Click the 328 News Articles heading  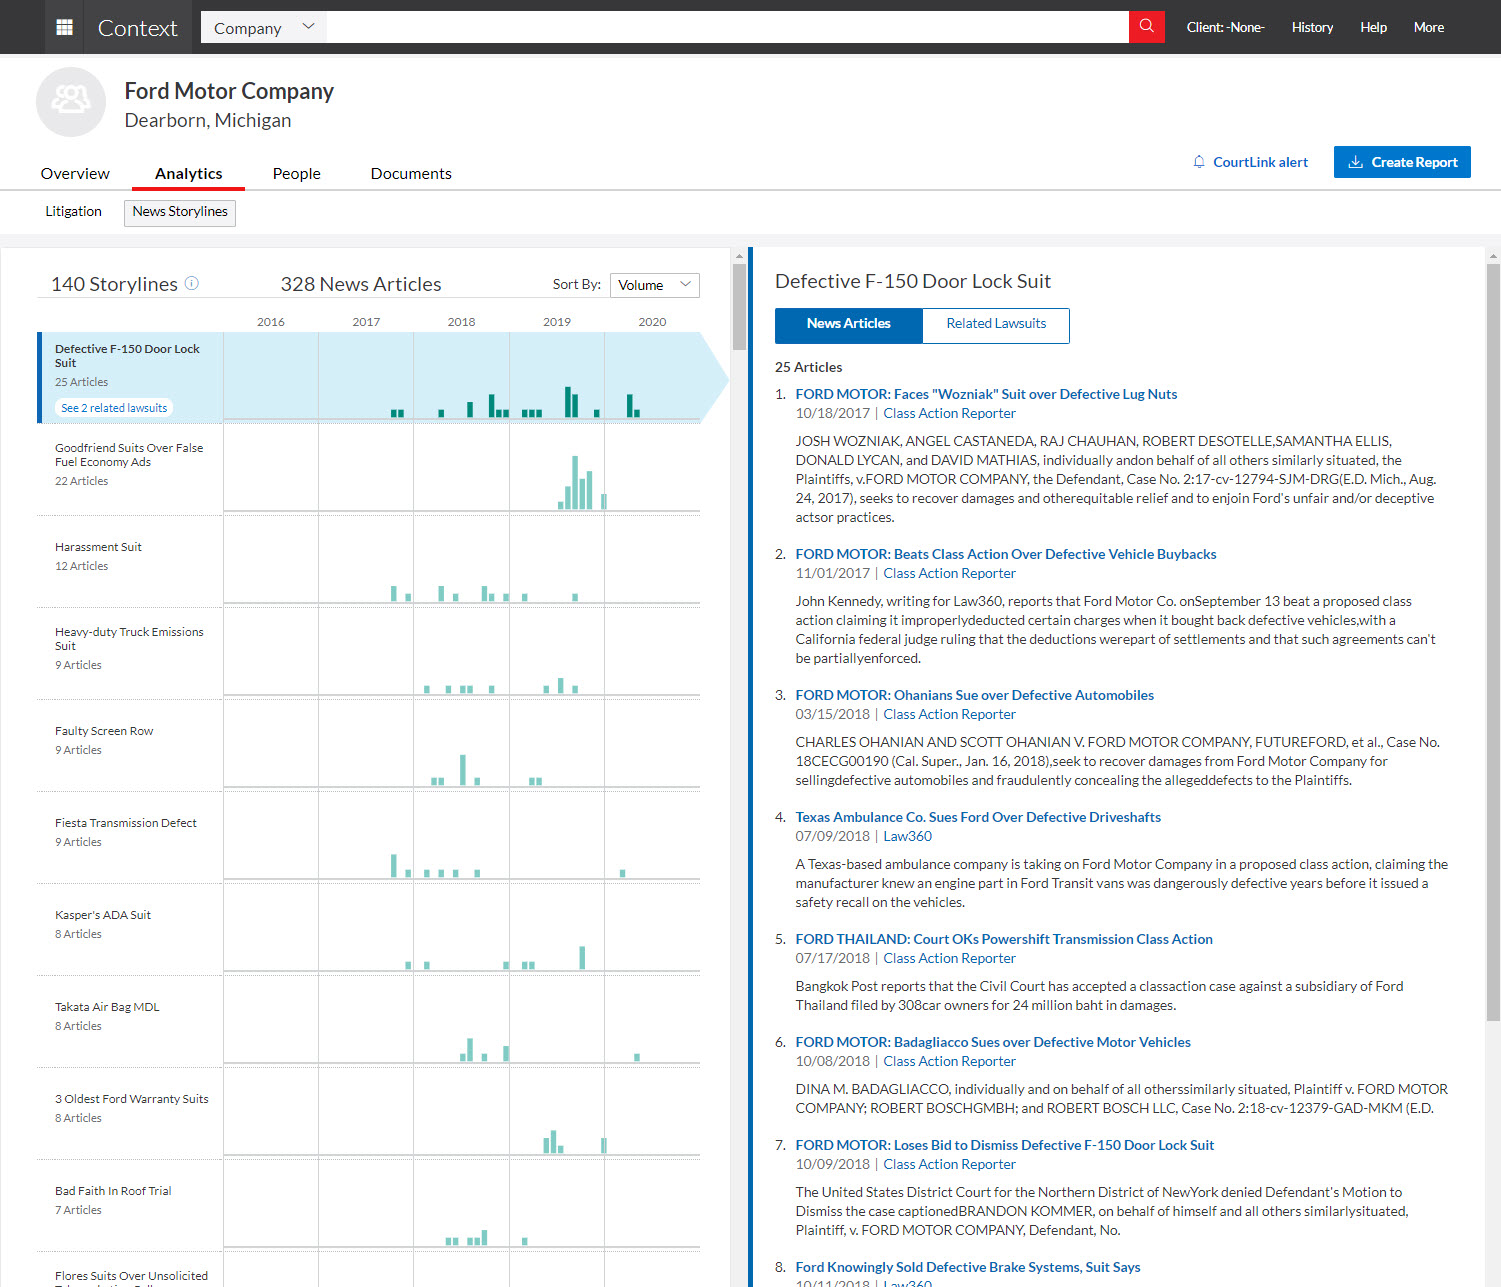[361, 284]
